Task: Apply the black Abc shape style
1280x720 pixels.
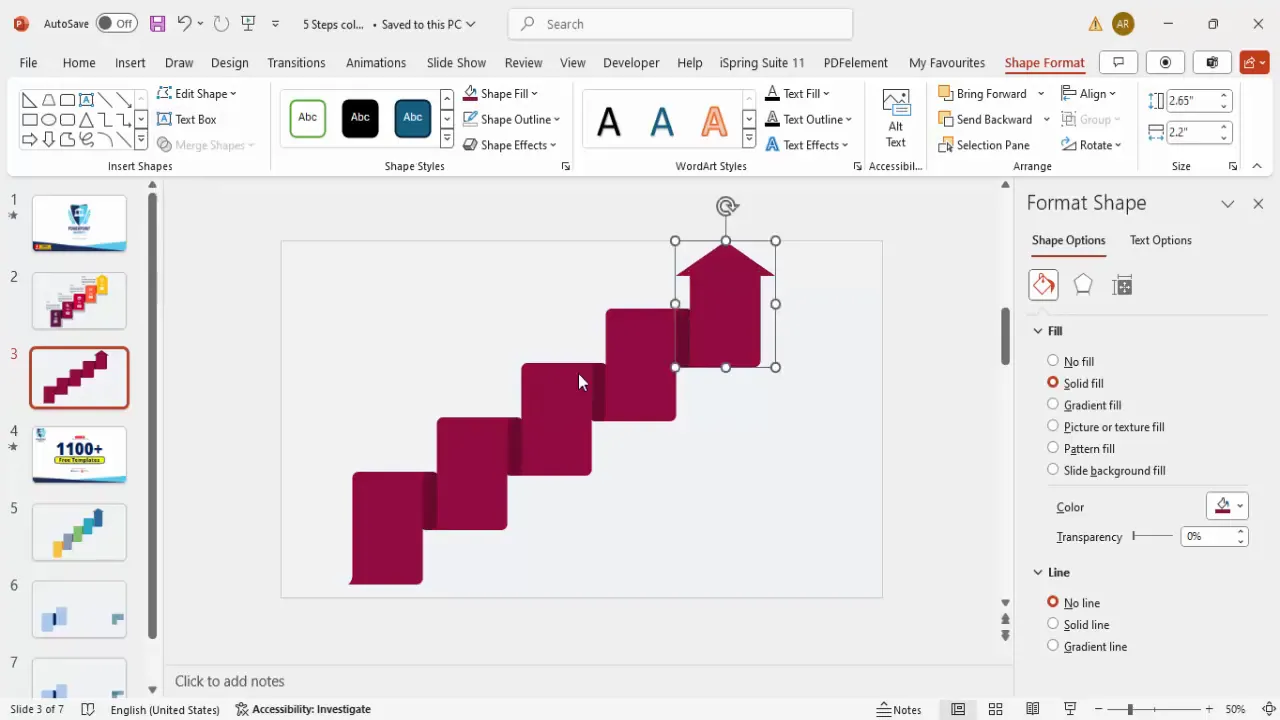Action: (360, 118)
